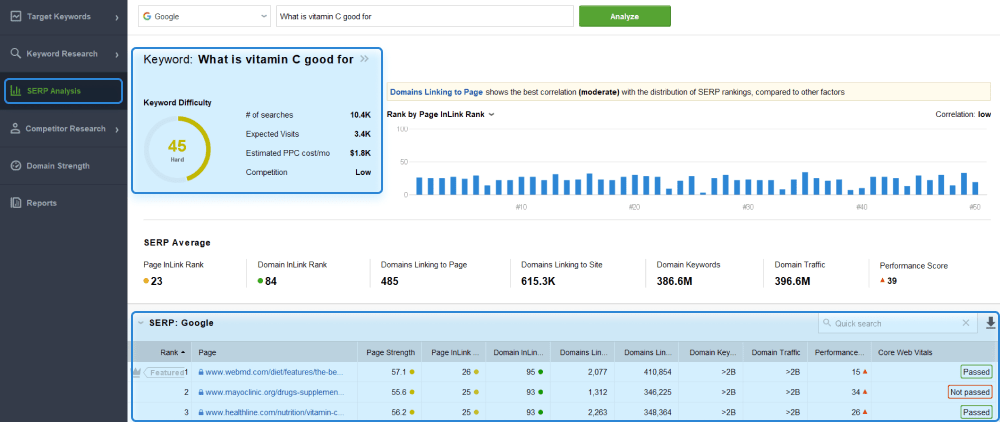Screen dimensions: 1000x422
Task: Click the Quick search magnifier icon
Action: (x=827, y=323)
